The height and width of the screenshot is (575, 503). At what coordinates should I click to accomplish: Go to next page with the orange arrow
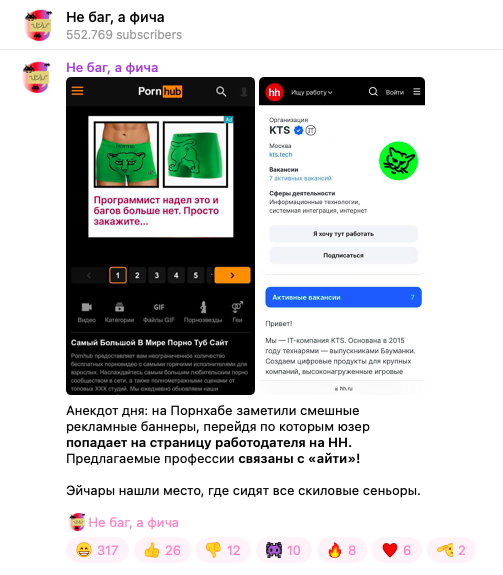232,275
